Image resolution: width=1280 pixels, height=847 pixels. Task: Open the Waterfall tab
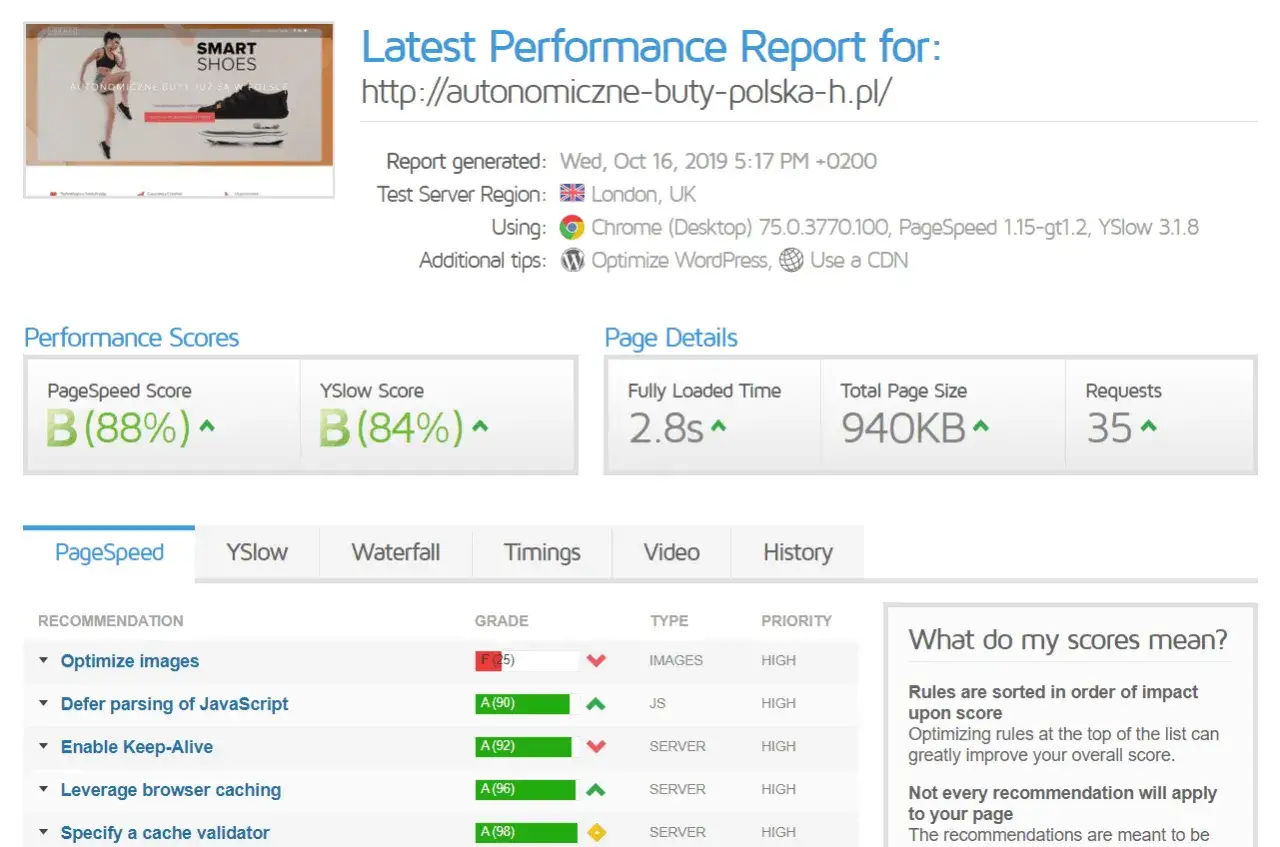395,553
